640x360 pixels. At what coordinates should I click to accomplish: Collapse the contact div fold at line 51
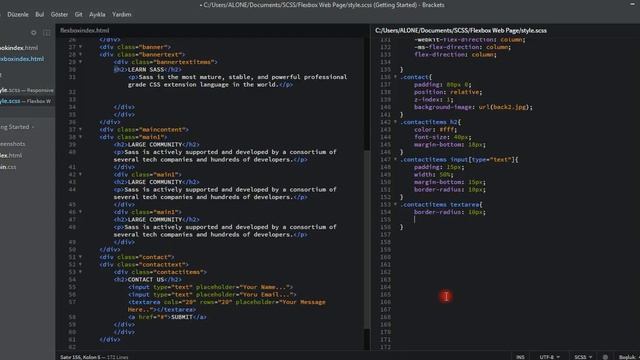(80, 257)
